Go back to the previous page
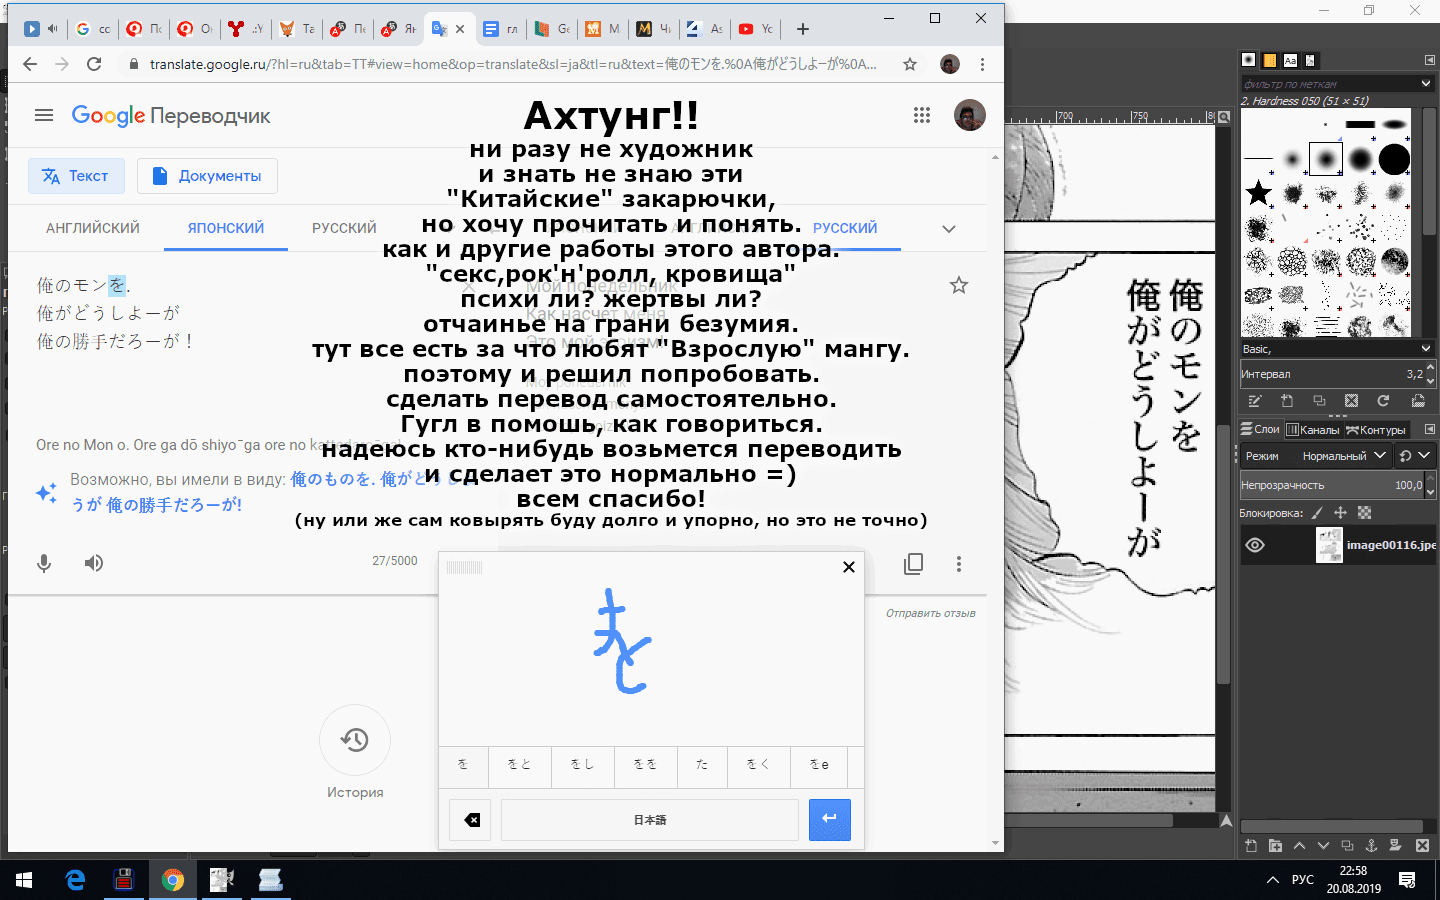This screenshot has height=900, width=1440. click(30, 64)
